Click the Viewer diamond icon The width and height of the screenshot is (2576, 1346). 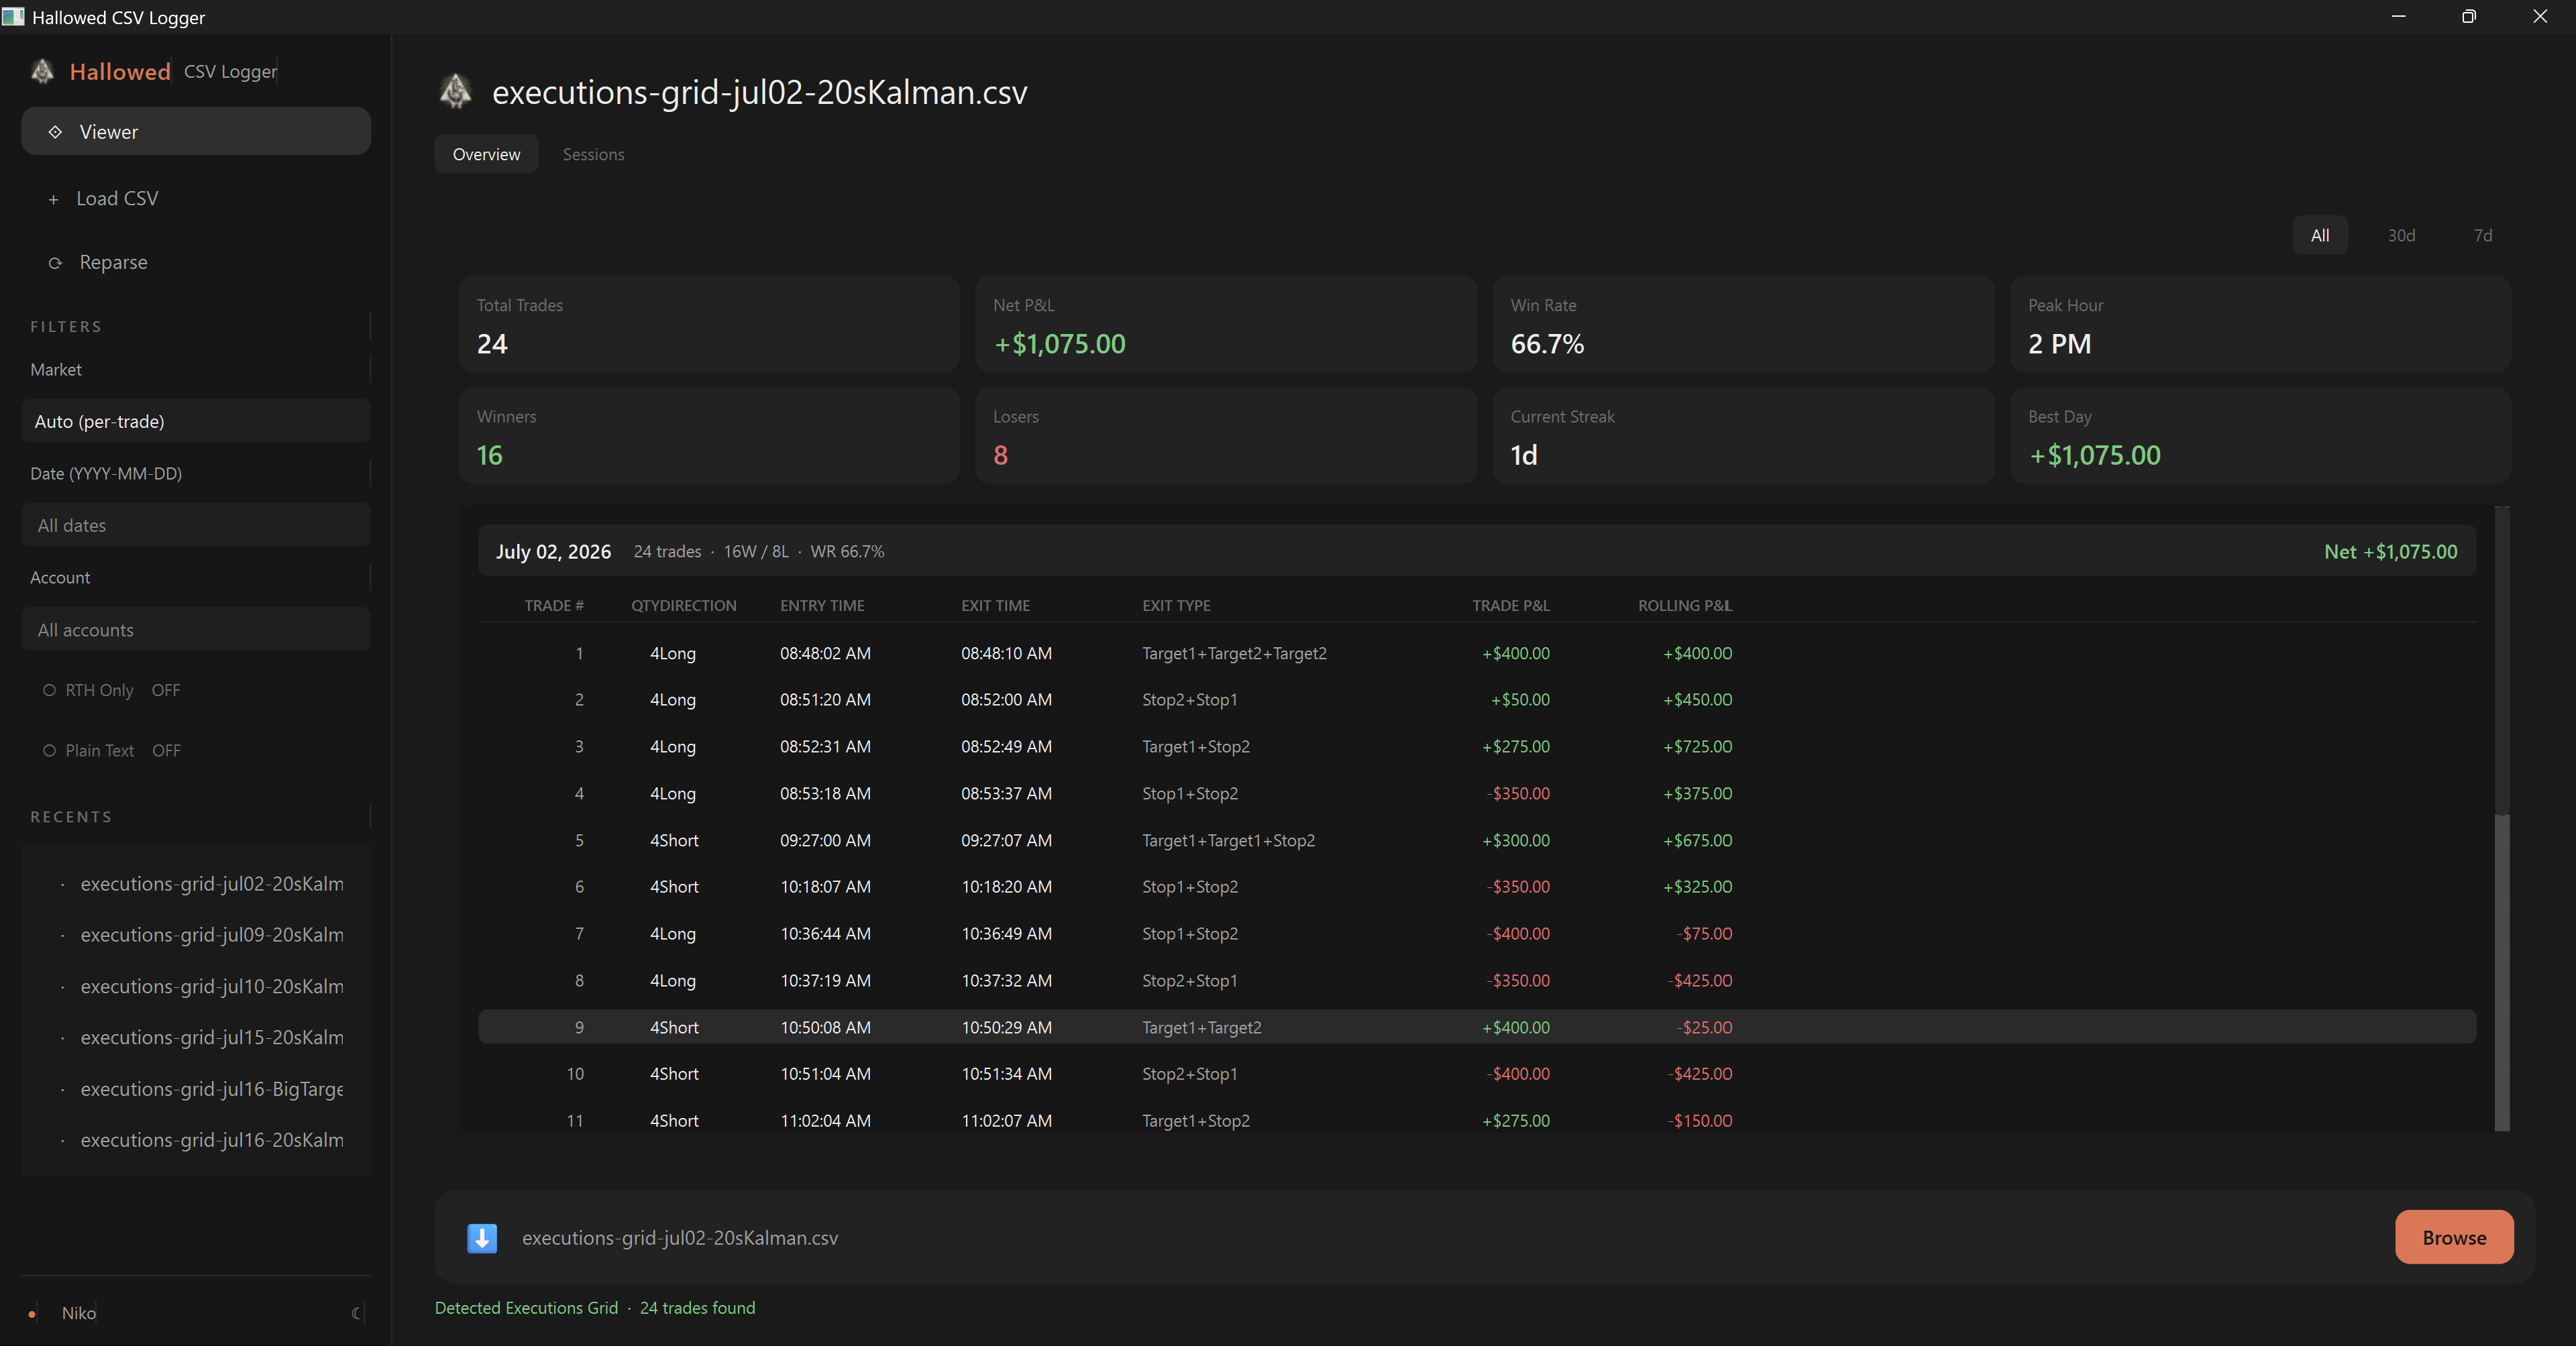pyautogui.click(x=55, y=132)
